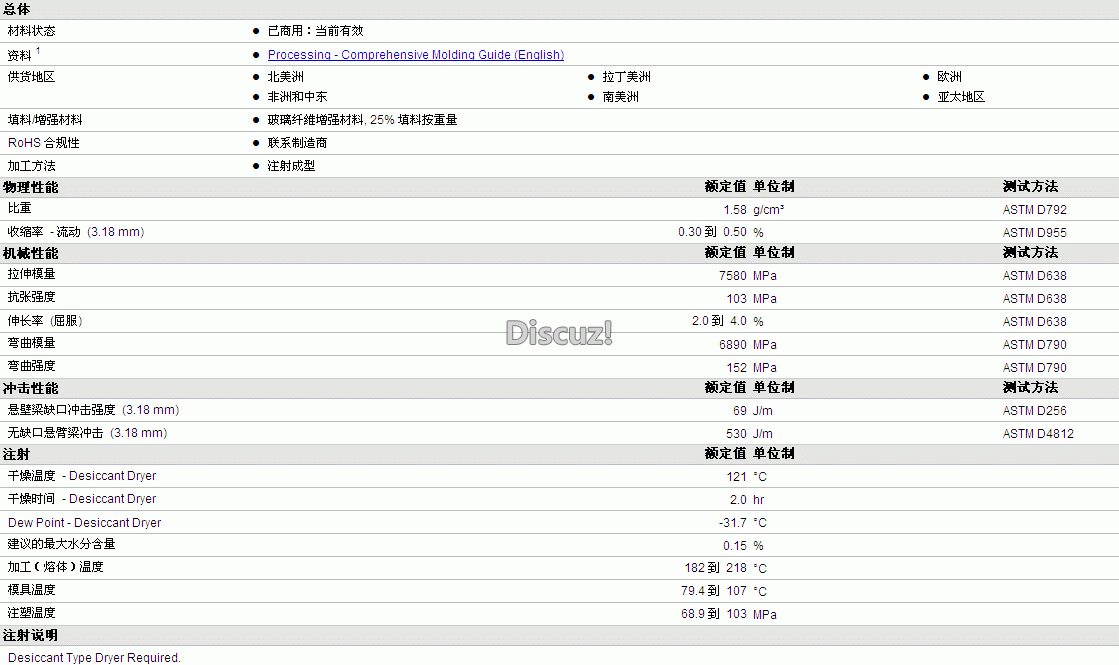Open the Processing - Comprehensive Molding Guide link
Image resolution: width=1119 pixels, height=665 pixels.
(415, 55)
